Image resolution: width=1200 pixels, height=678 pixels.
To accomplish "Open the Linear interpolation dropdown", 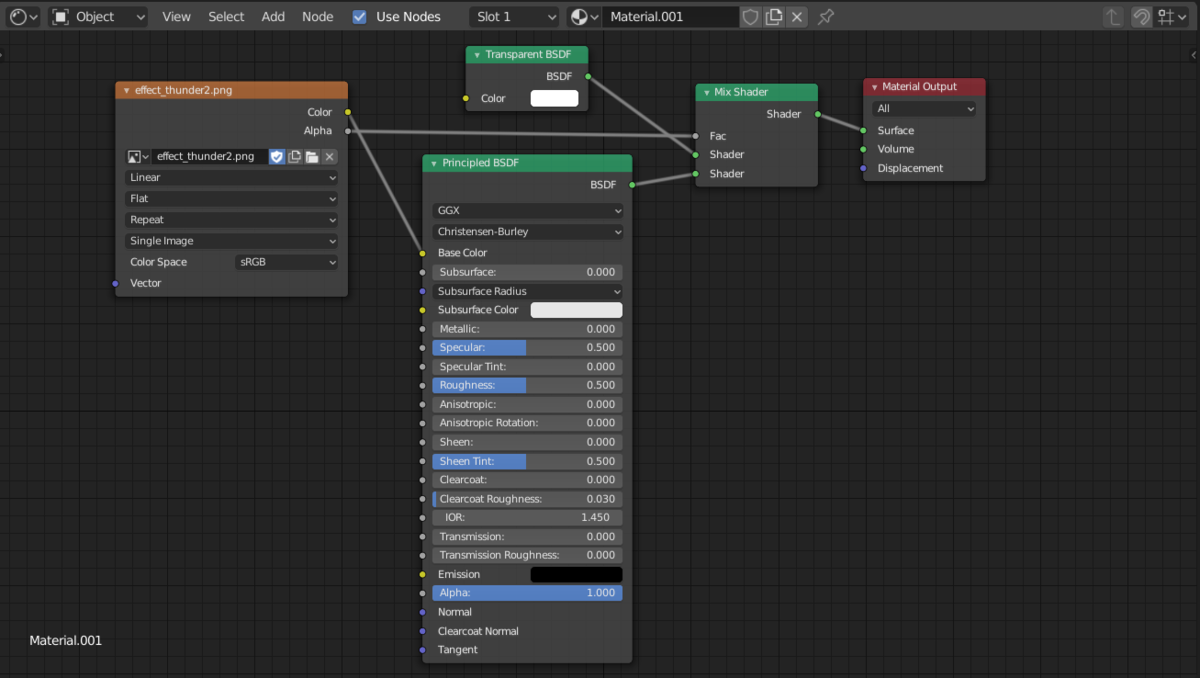I will click(x=232, y=177).
